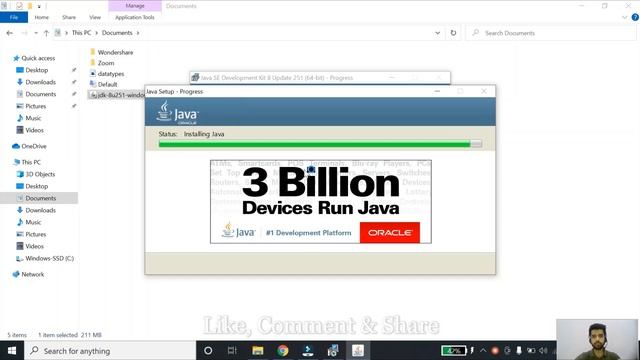Image resolution: width=640 pixels, height=360 pixels.
Task: Focus the Search Documents field
Action: [551, 33]
